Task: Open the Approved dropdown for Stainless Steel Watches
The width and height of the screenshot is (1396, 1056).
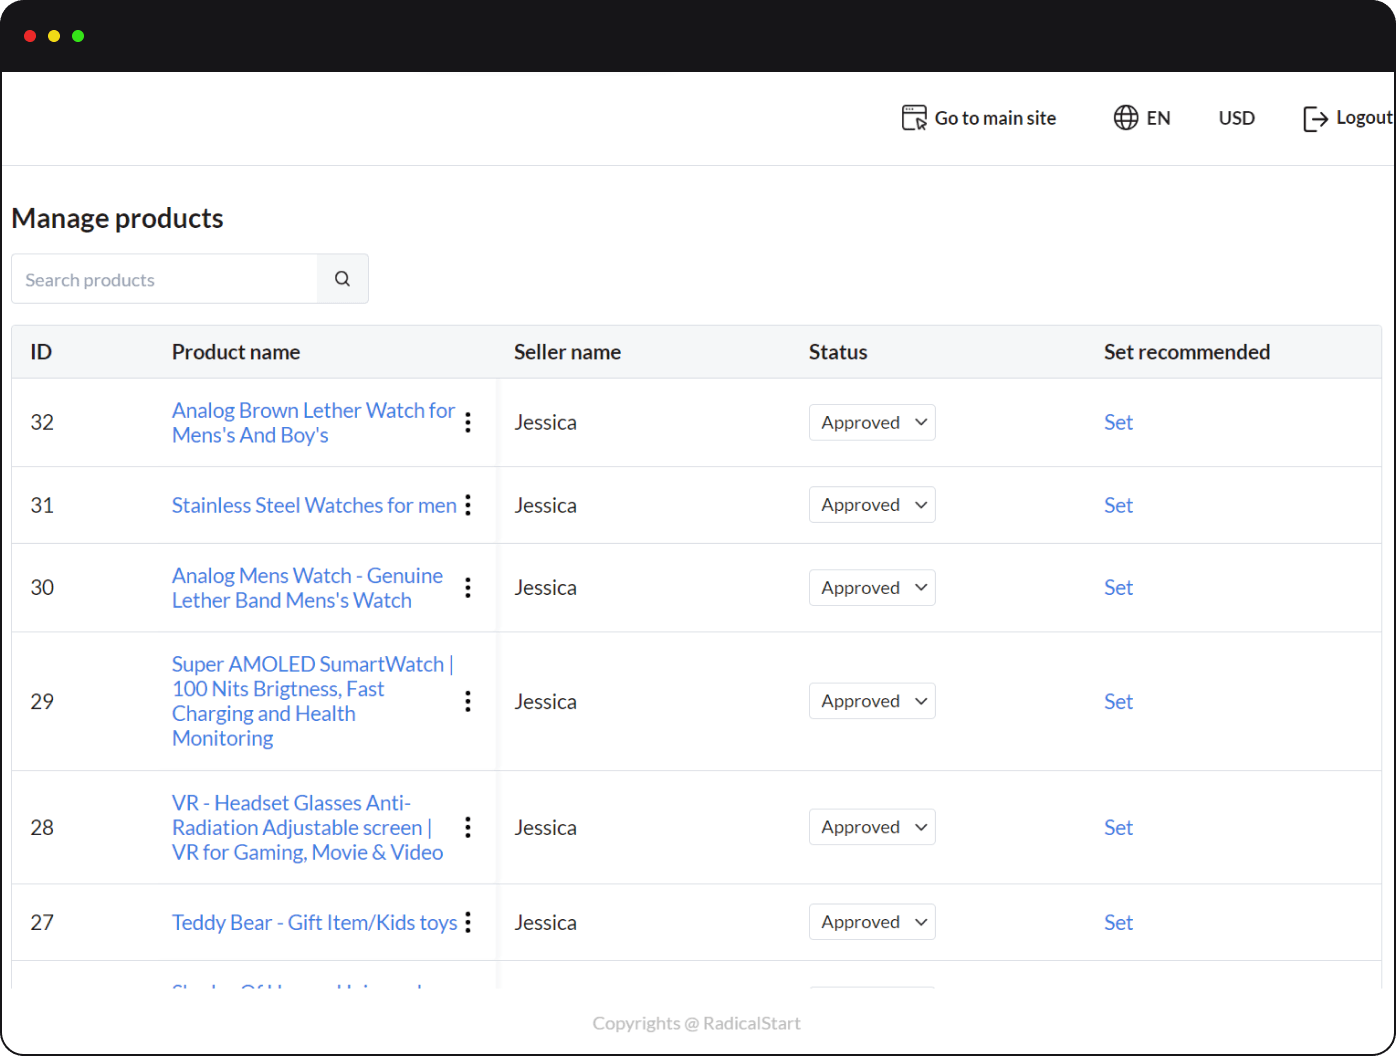Action: (x=871, y=504)
